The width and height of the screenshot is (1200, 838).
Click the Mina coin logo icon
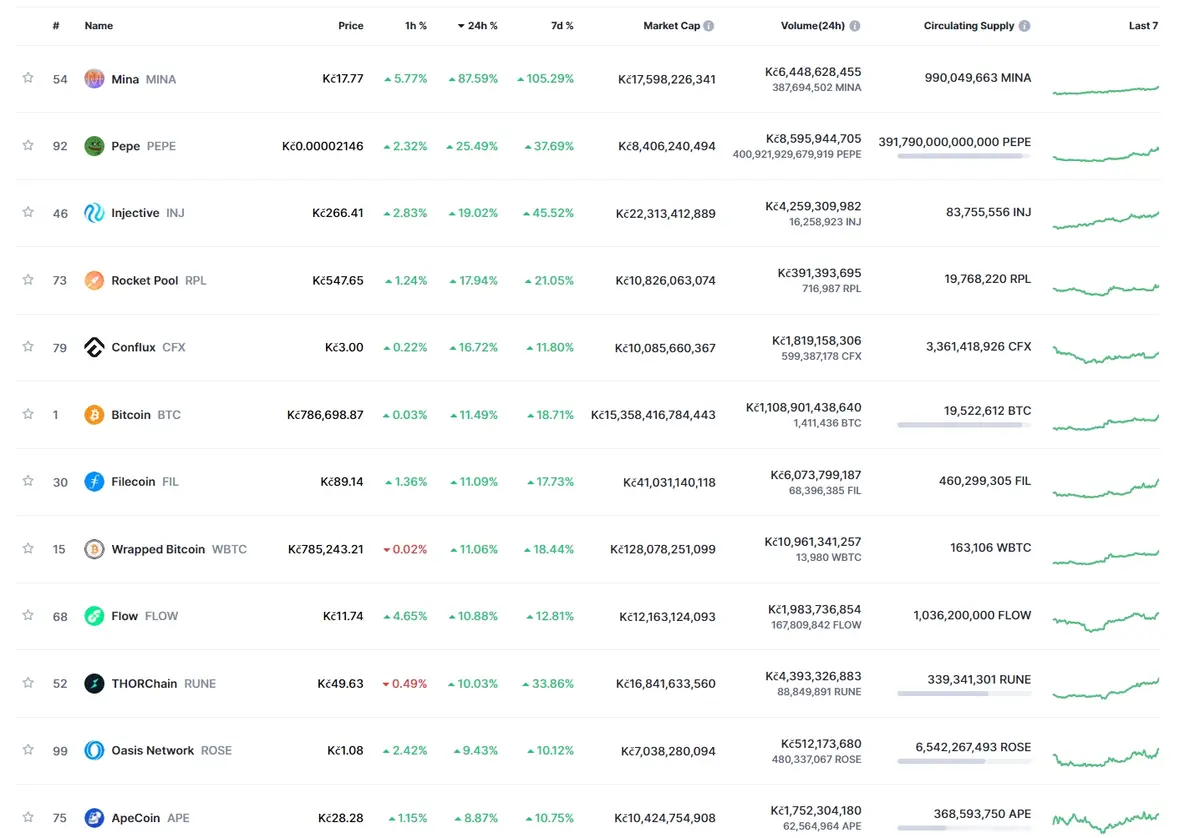94,79
